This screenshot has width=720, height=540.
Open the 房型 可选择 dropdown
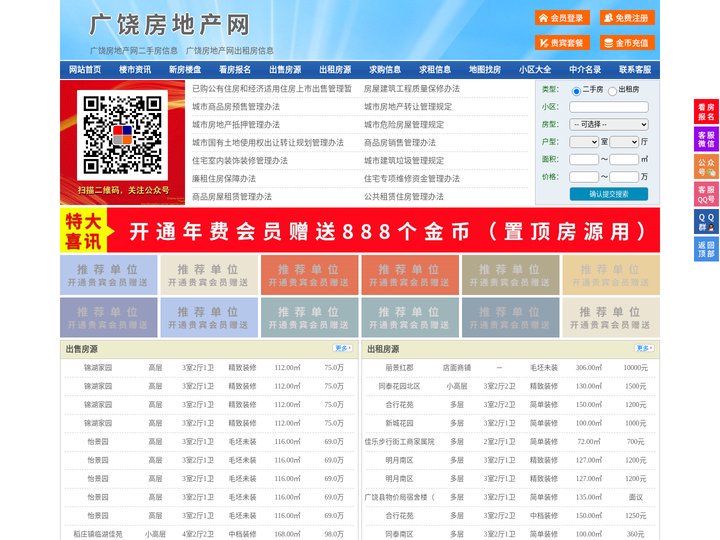pyautogui.click(x=609, y=124)
